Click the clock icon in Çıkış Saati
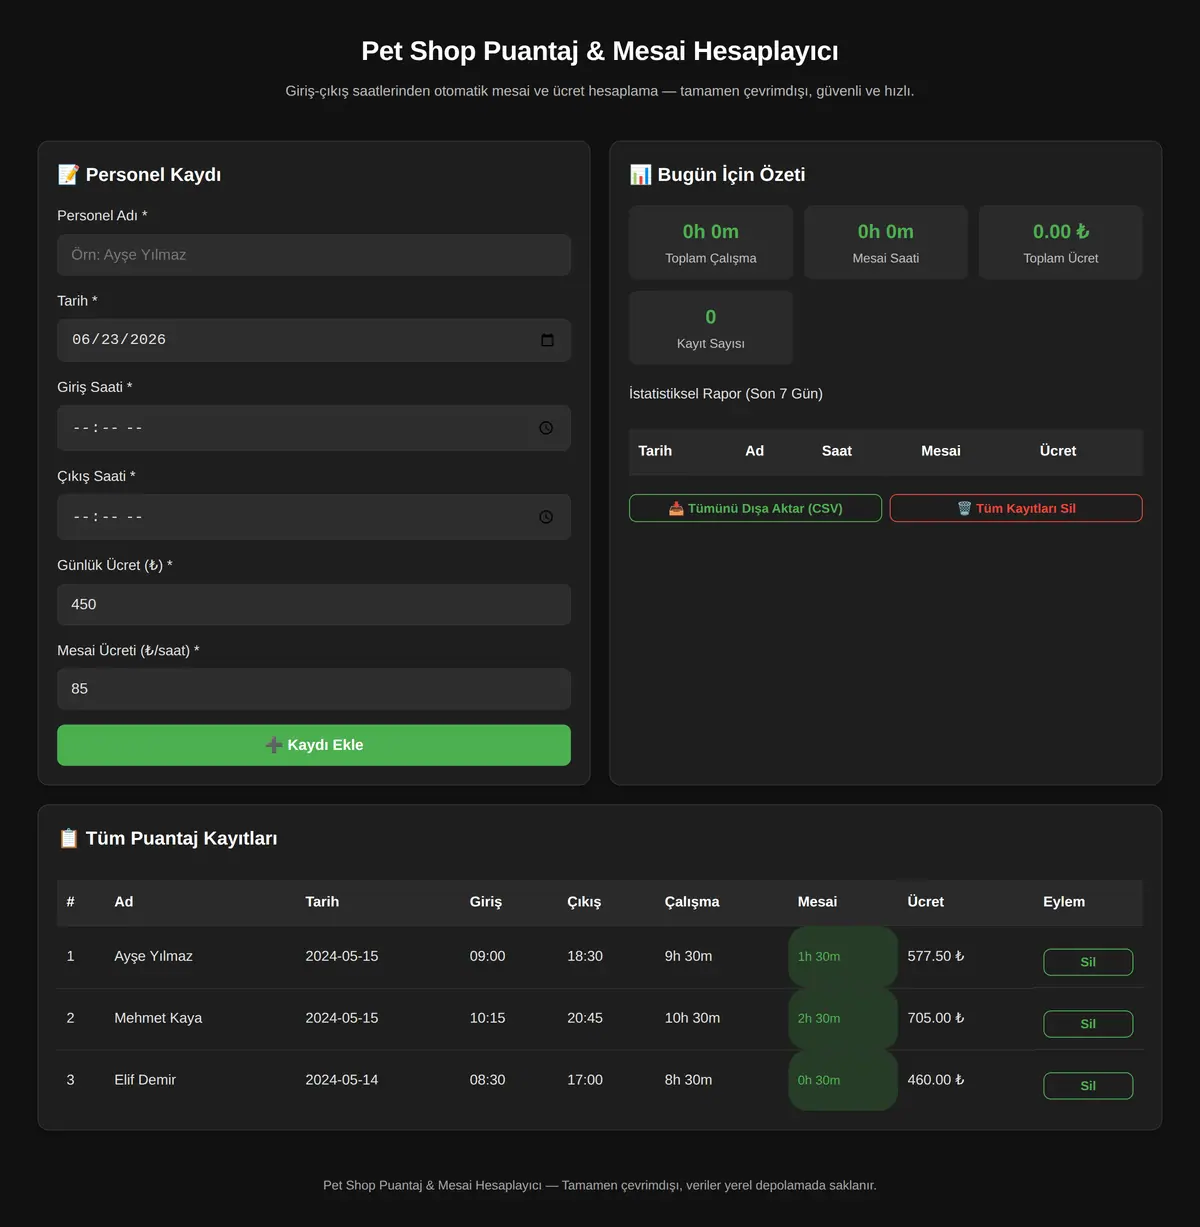Screen dimensions: 1200x1227 [x=546, y=517]
